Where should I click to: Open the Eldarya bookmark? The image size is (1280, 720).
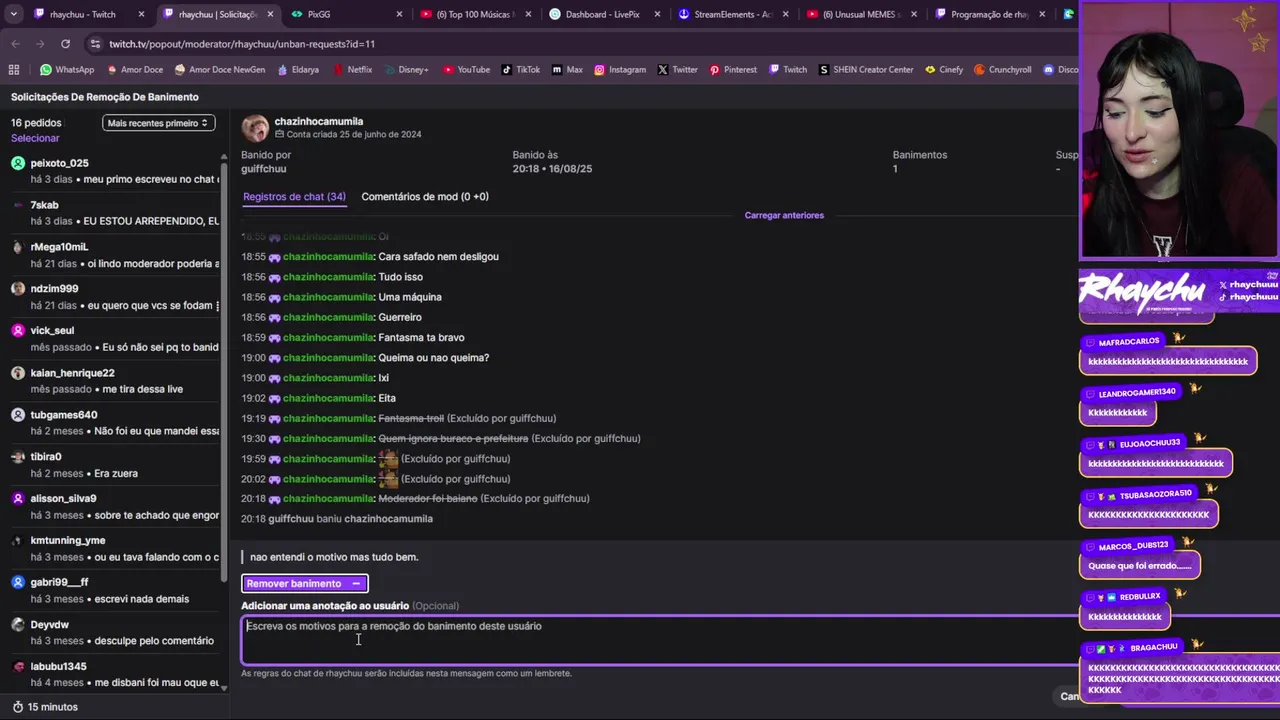pyautogui.click(x=297, y=70)
